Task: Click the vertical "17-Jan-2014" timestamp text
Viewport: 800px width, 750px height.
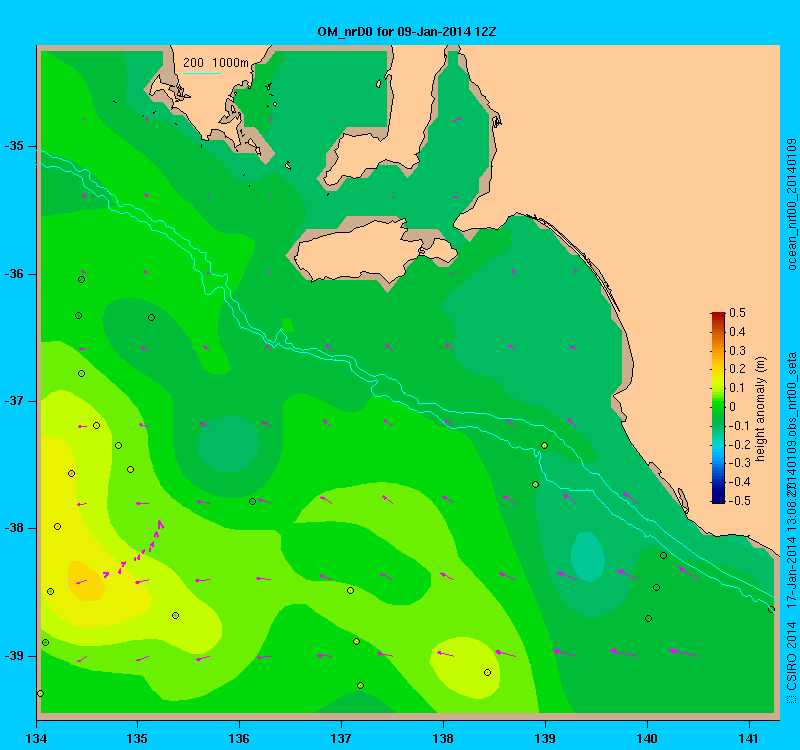Action: click(x=791, y=571)
